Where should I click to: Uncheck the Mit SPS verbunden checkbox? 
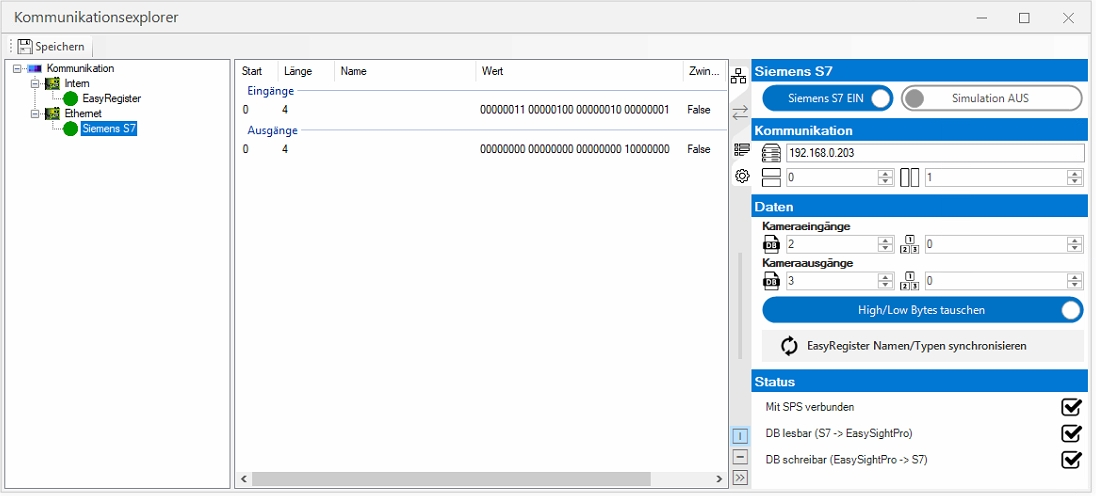point(1071,407)
